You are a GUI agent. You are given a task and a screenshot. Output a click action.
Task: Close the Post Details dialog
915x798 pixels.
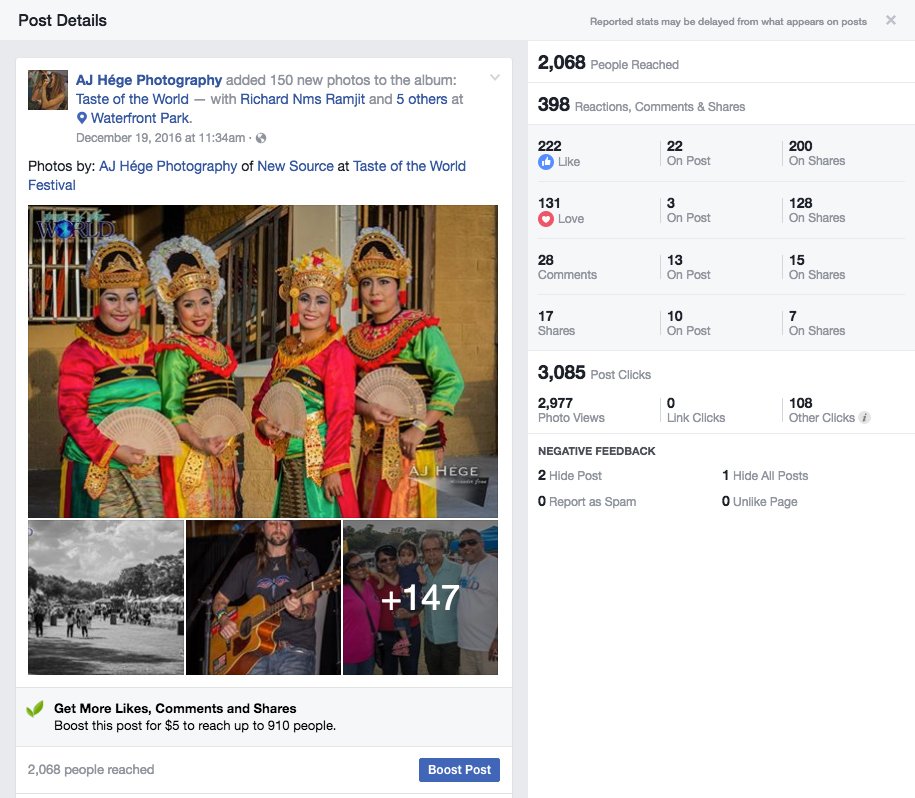[890, 20]
